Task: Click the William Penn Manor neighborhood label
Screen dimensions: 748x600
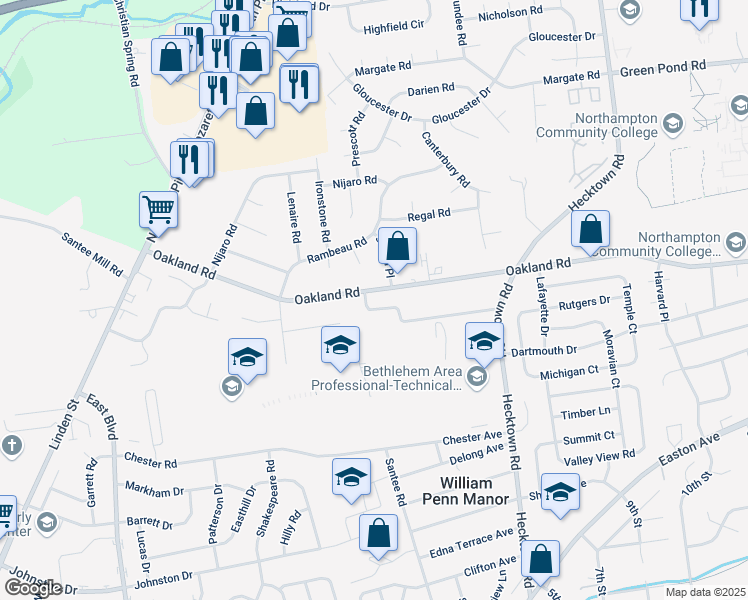Action: (x=466, y=491)
